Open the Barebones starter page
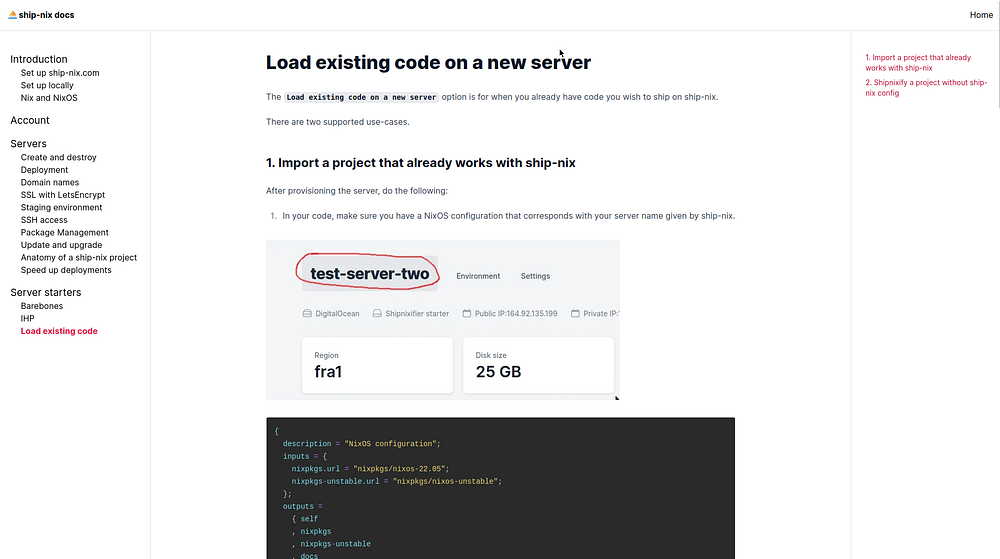The image size is (1000, 559). [41, 306]
